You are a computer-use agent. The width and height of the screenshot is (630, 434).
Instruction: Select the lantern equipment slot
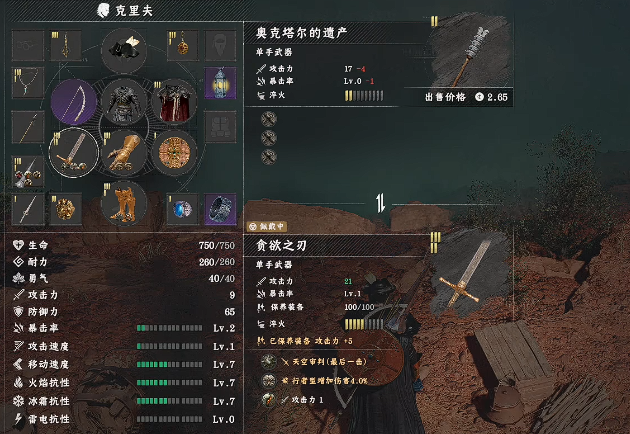pos(221,83)
